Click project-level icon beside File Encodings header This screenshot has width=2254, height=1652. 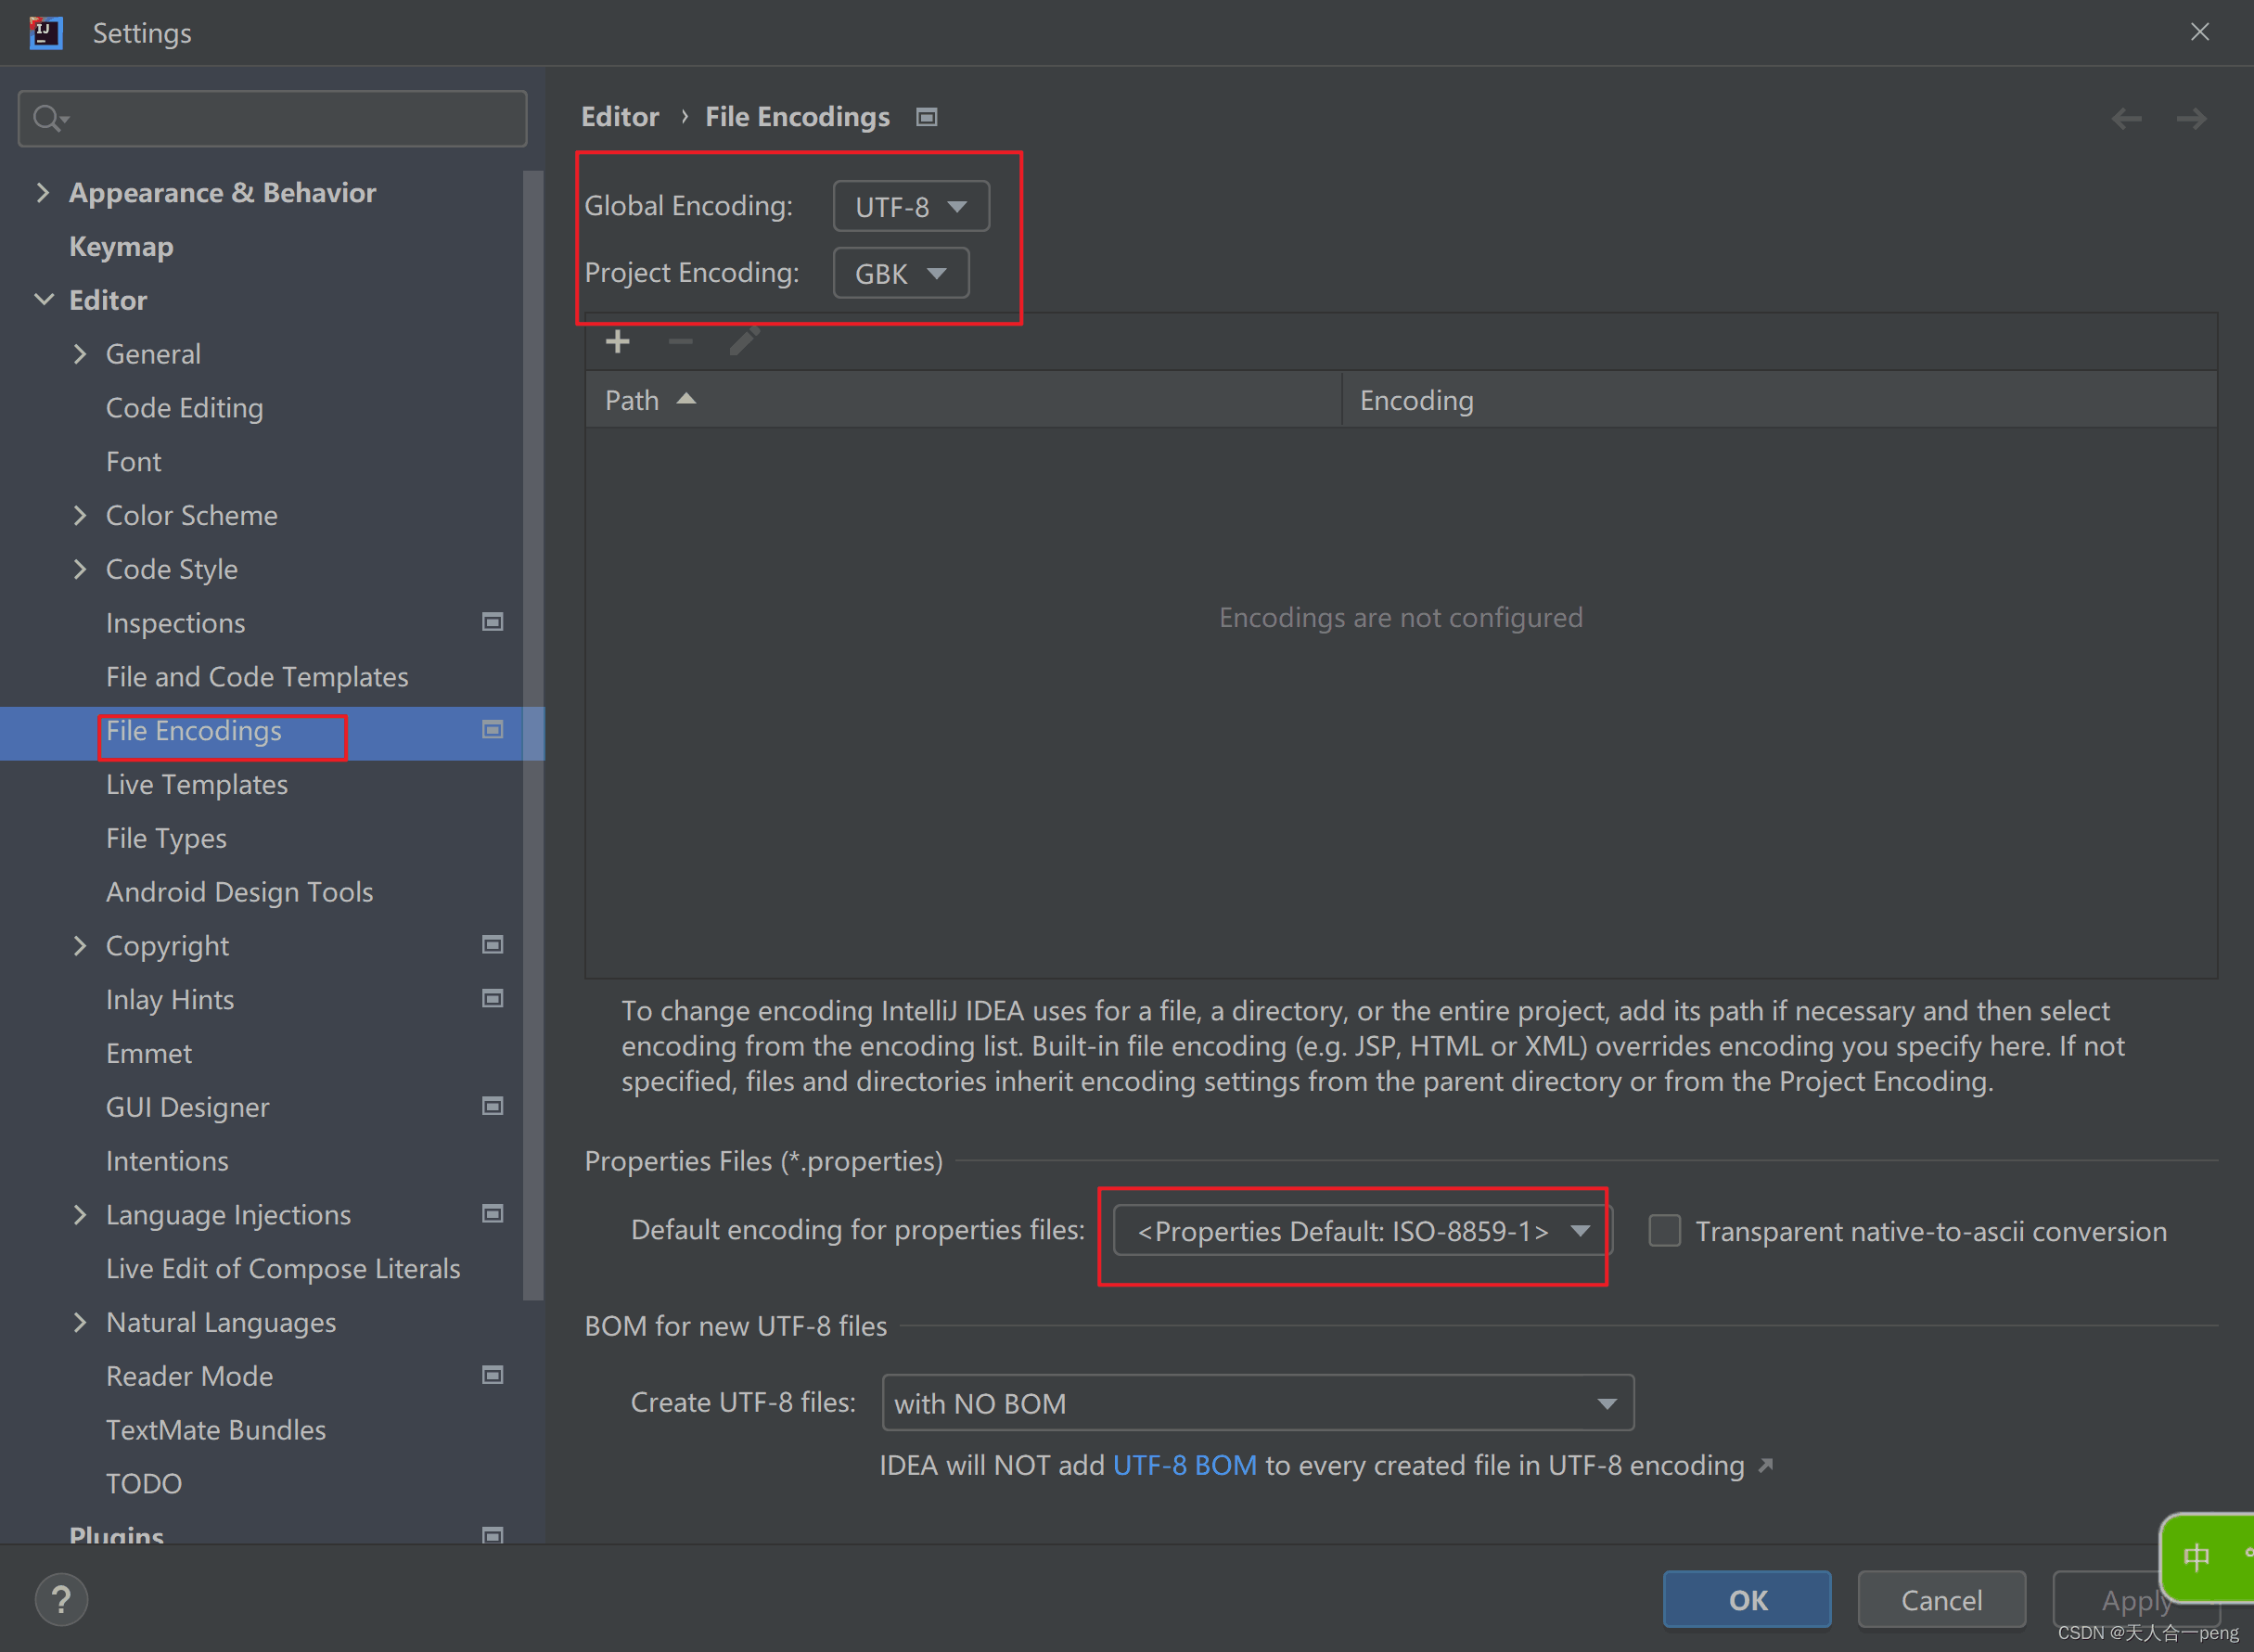pos(927,118)
